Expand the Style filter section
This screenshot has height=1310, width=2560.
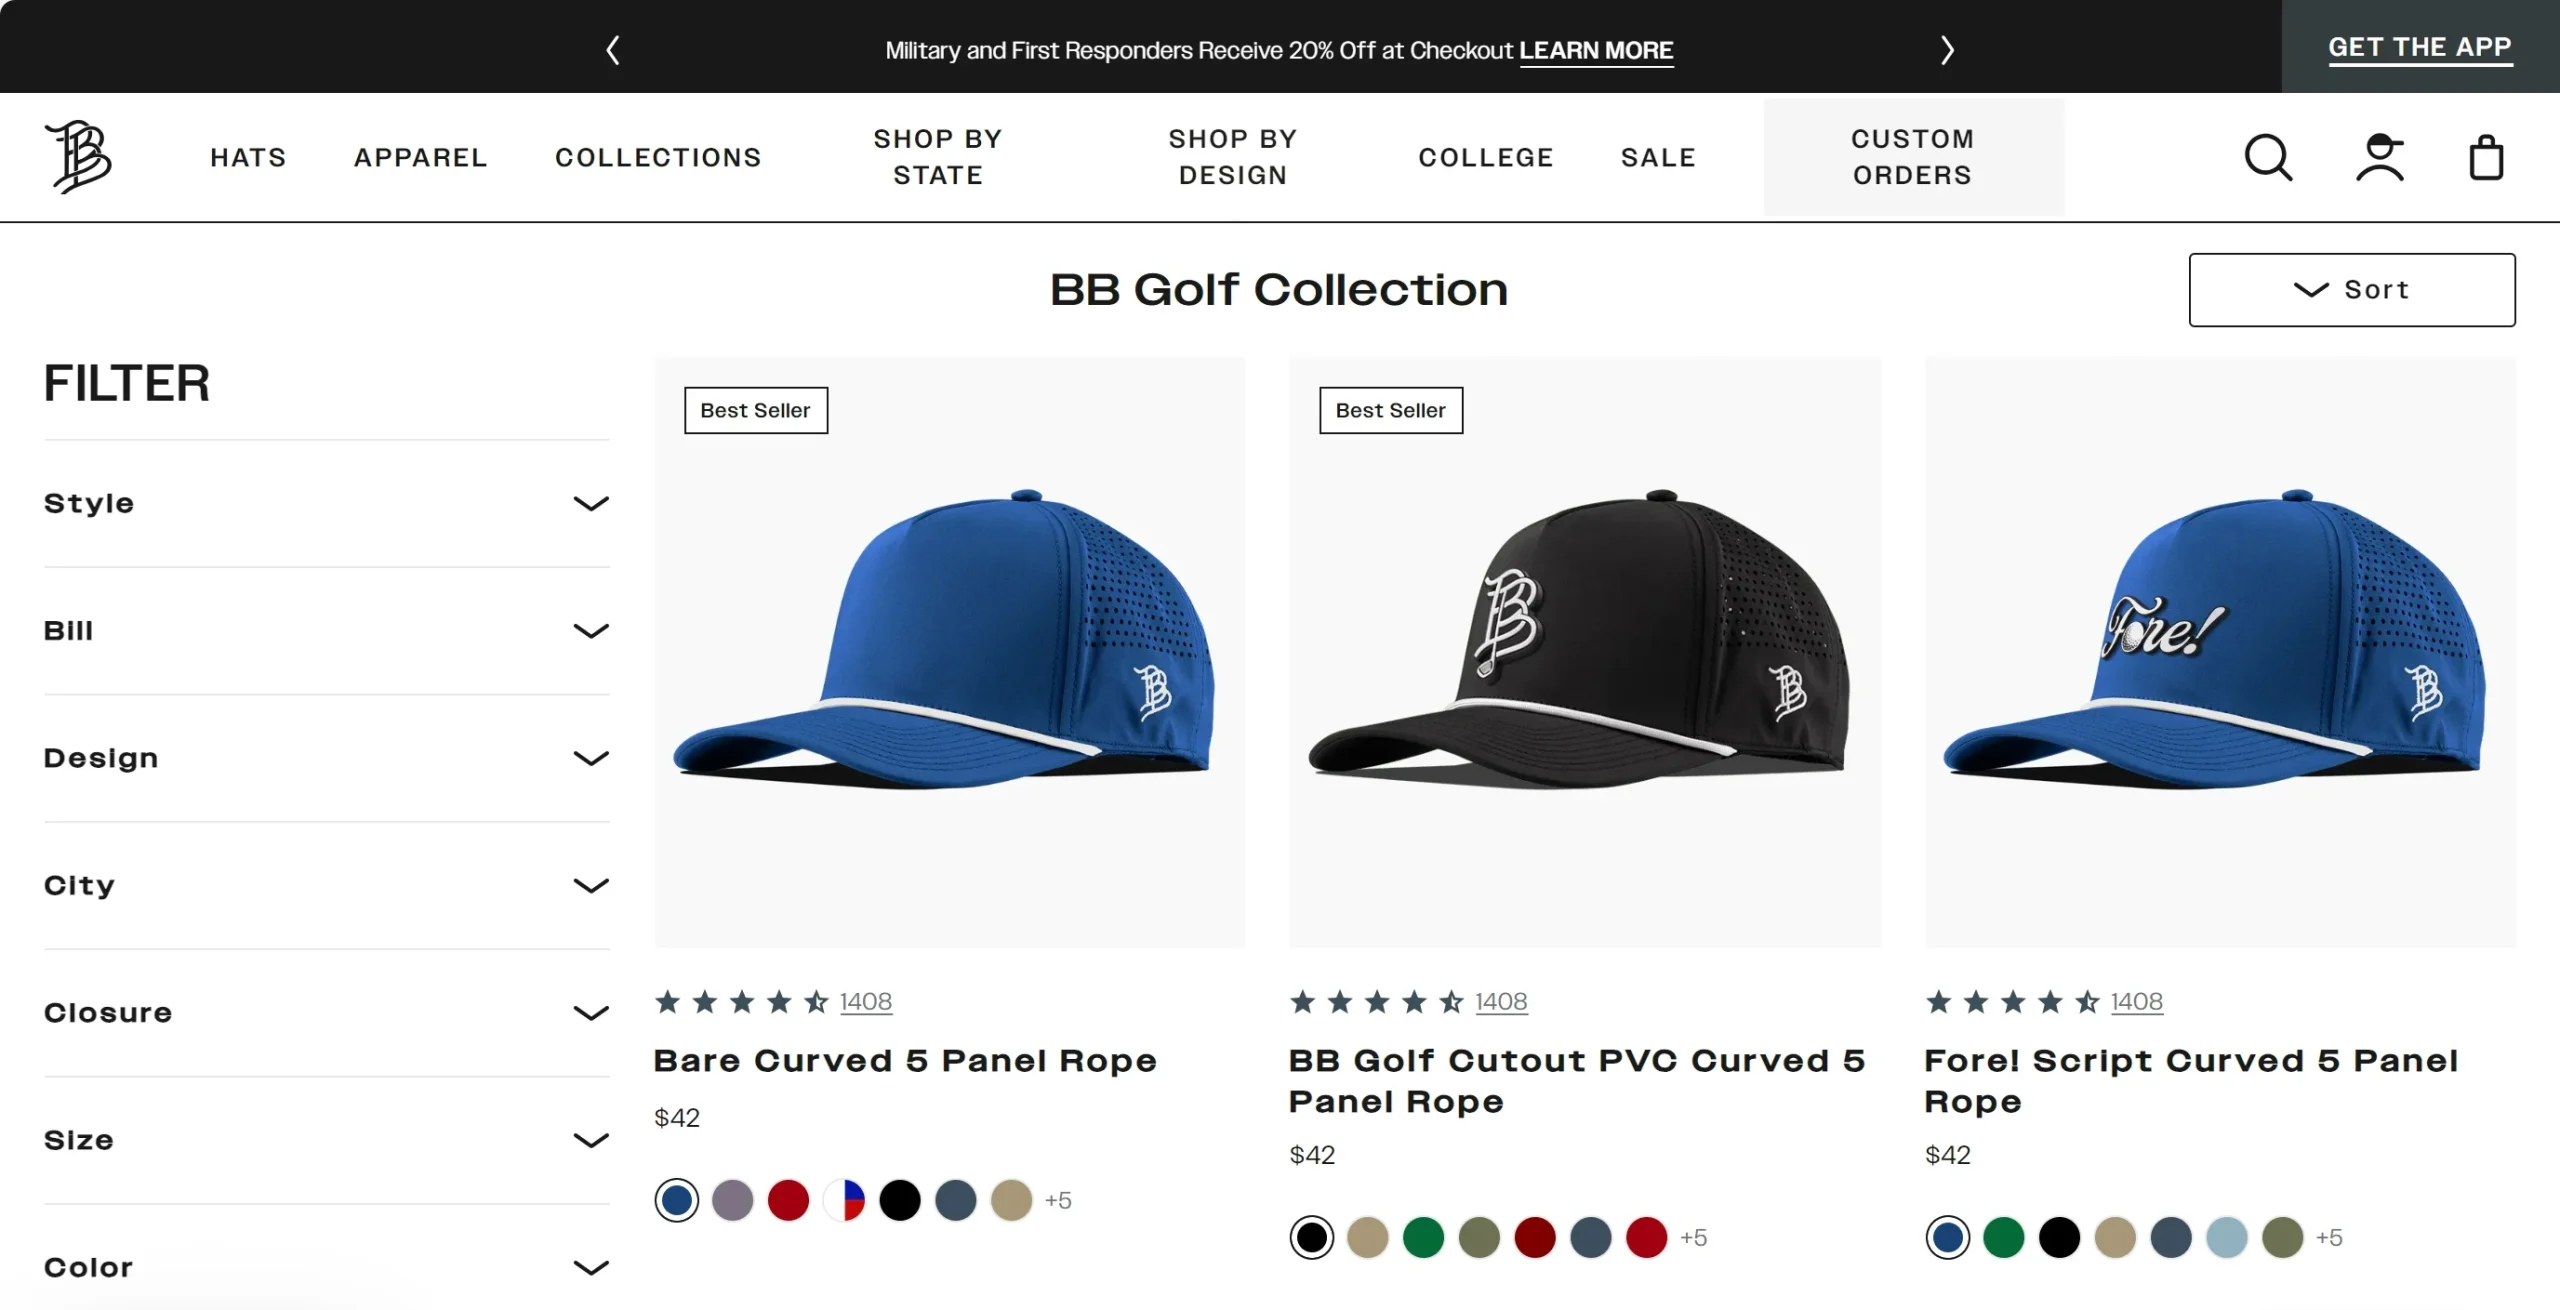click(326, 503)
